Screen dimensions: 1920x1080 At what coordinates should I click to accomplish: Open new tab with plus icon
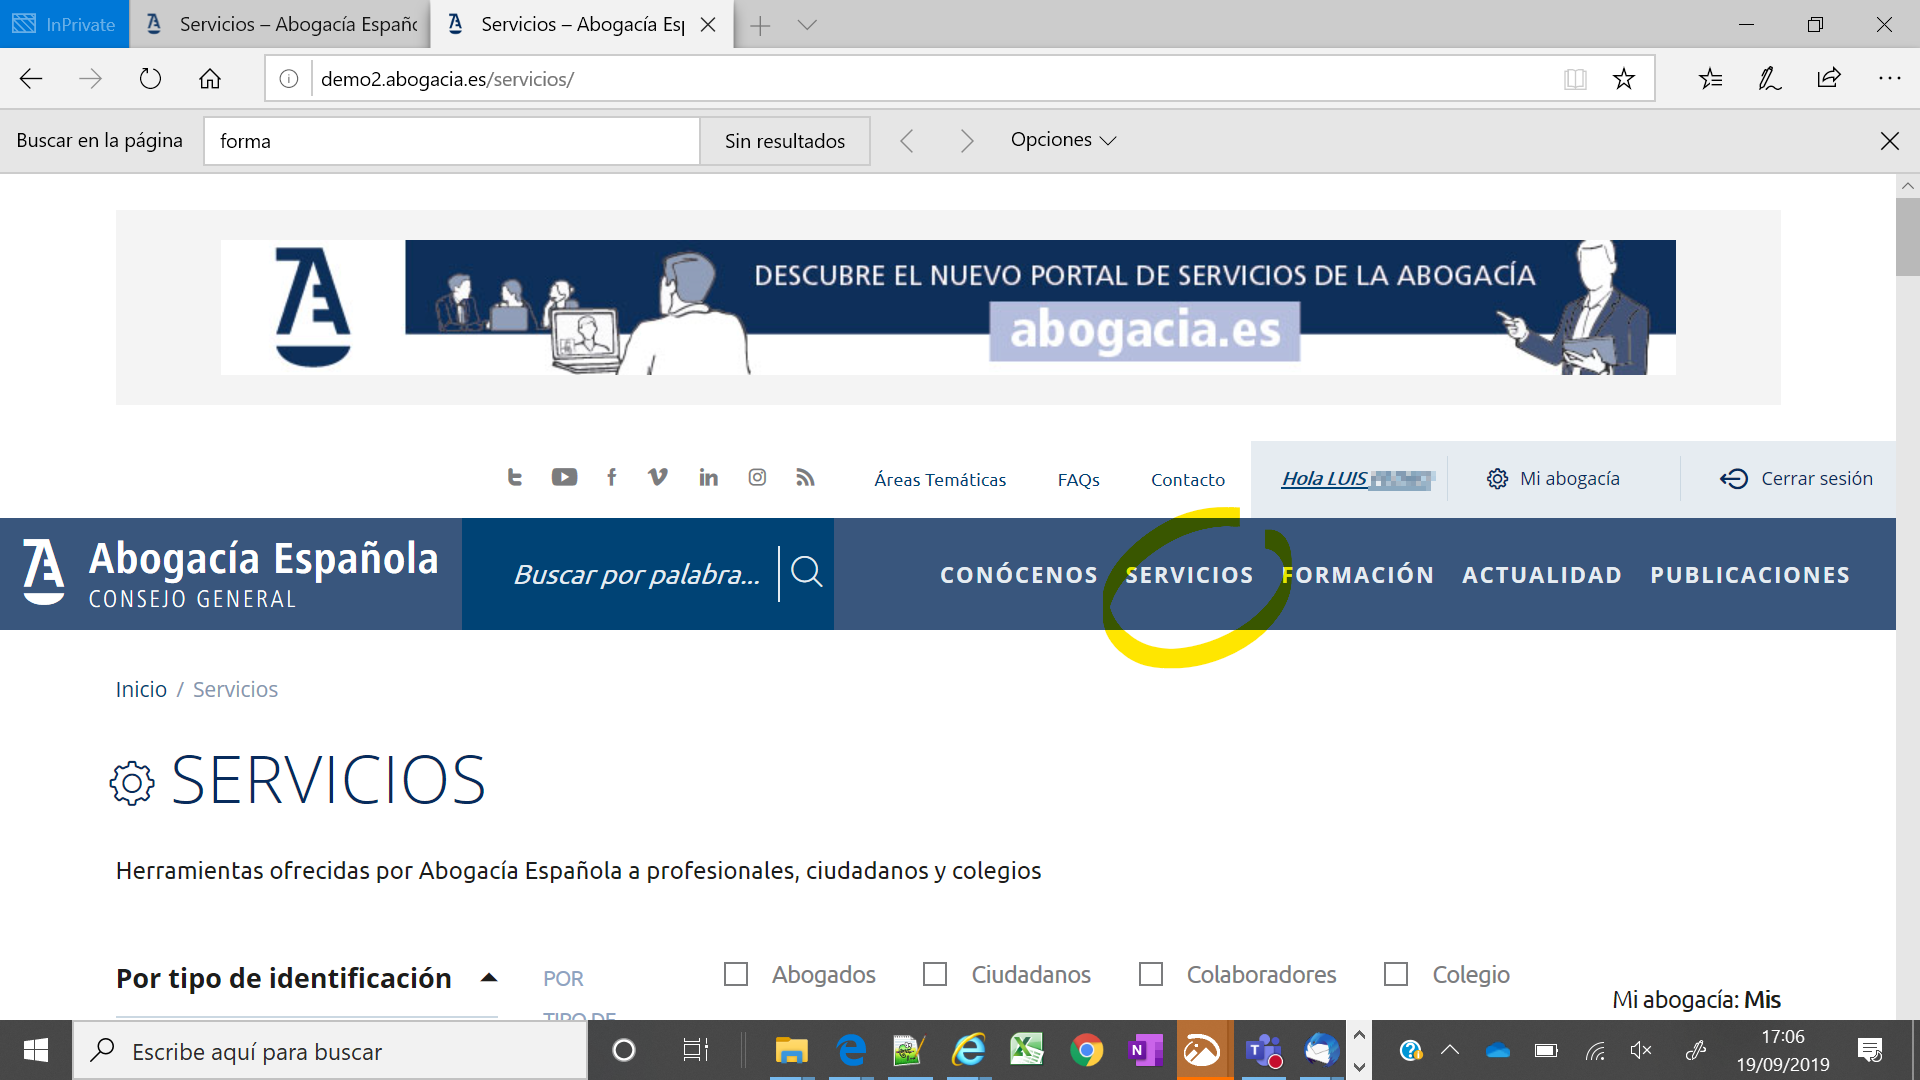coord(760,25)
